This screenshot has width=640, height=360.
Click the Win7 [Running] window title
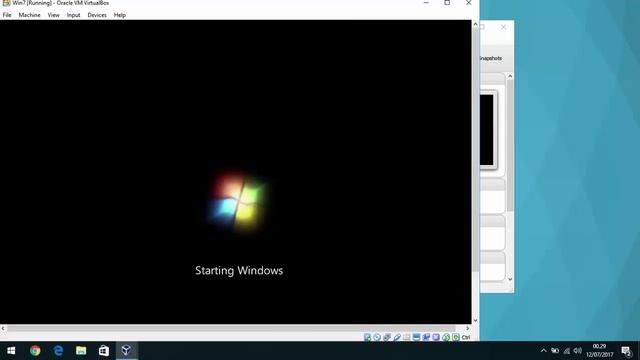click(x=60, y=3)
